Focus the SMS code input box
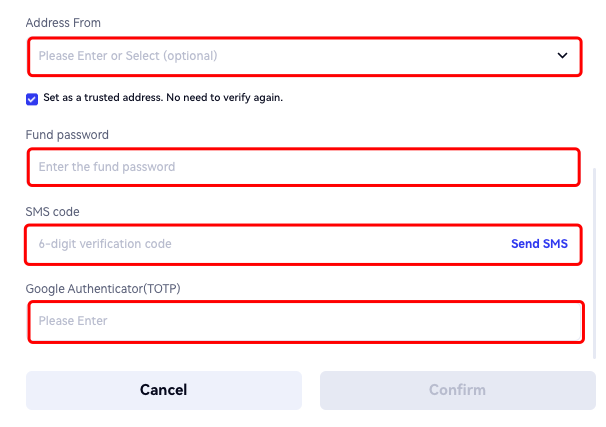 point(260,244)
